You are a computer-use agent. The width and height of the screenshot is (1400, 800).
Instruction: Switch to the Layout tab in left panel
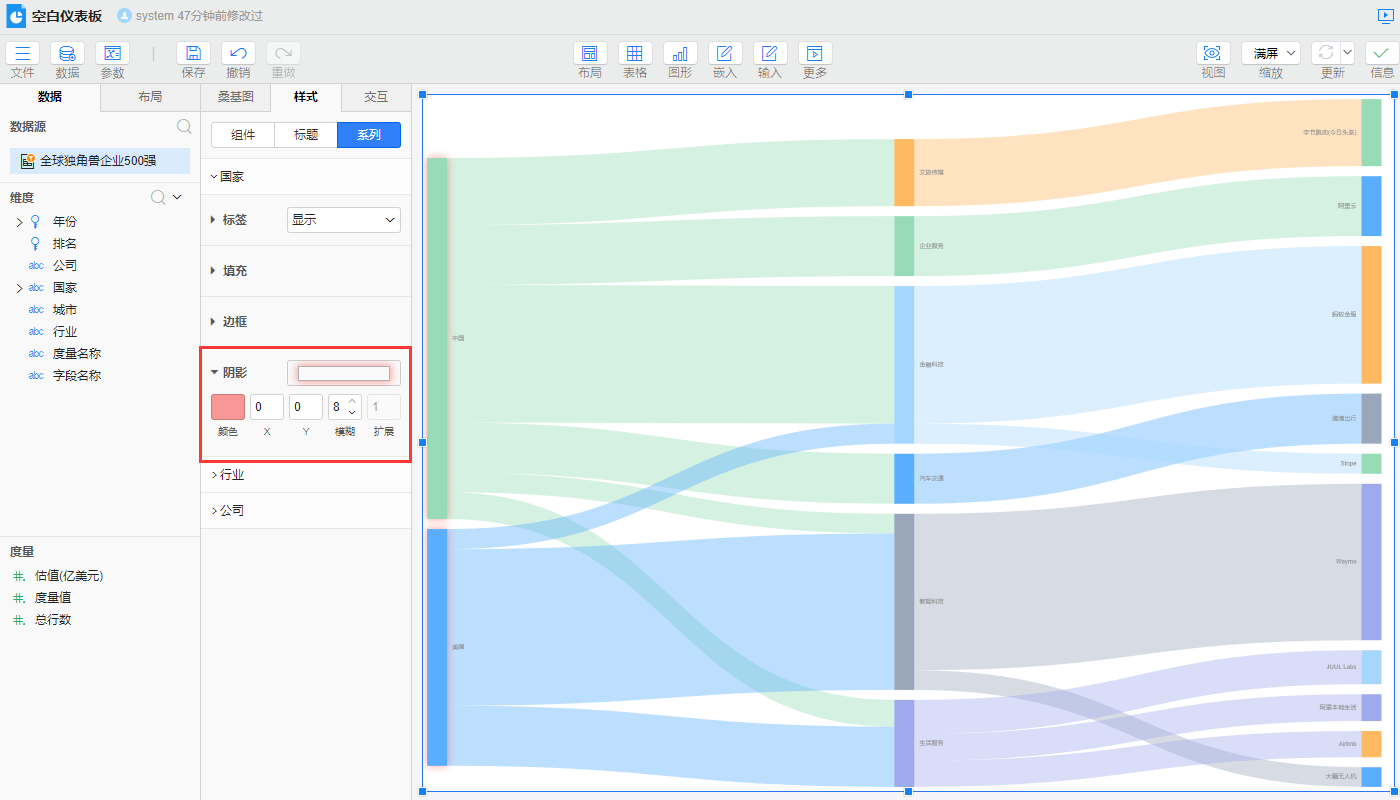150,97
